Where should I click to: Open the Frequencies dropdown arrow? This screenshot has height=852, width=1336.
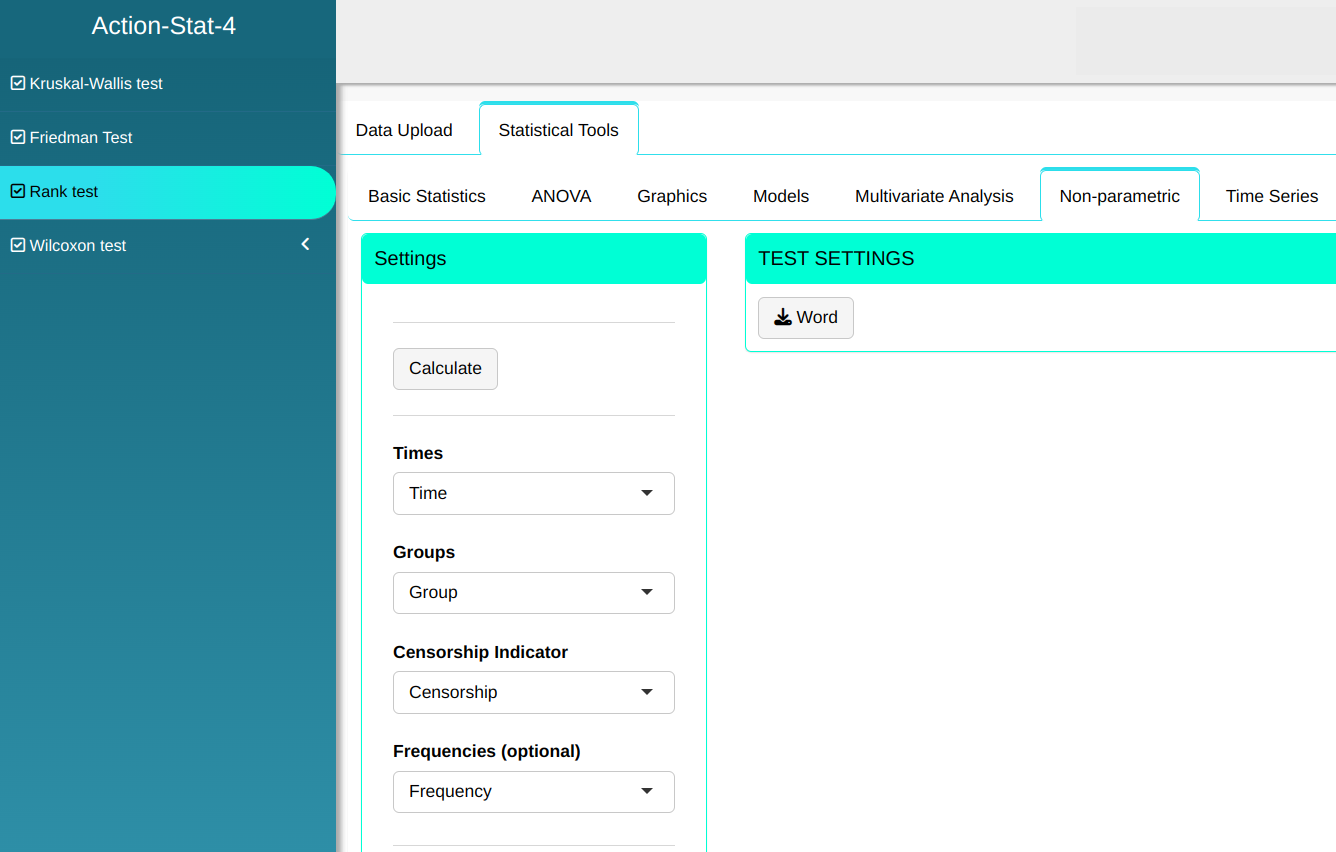647,792
